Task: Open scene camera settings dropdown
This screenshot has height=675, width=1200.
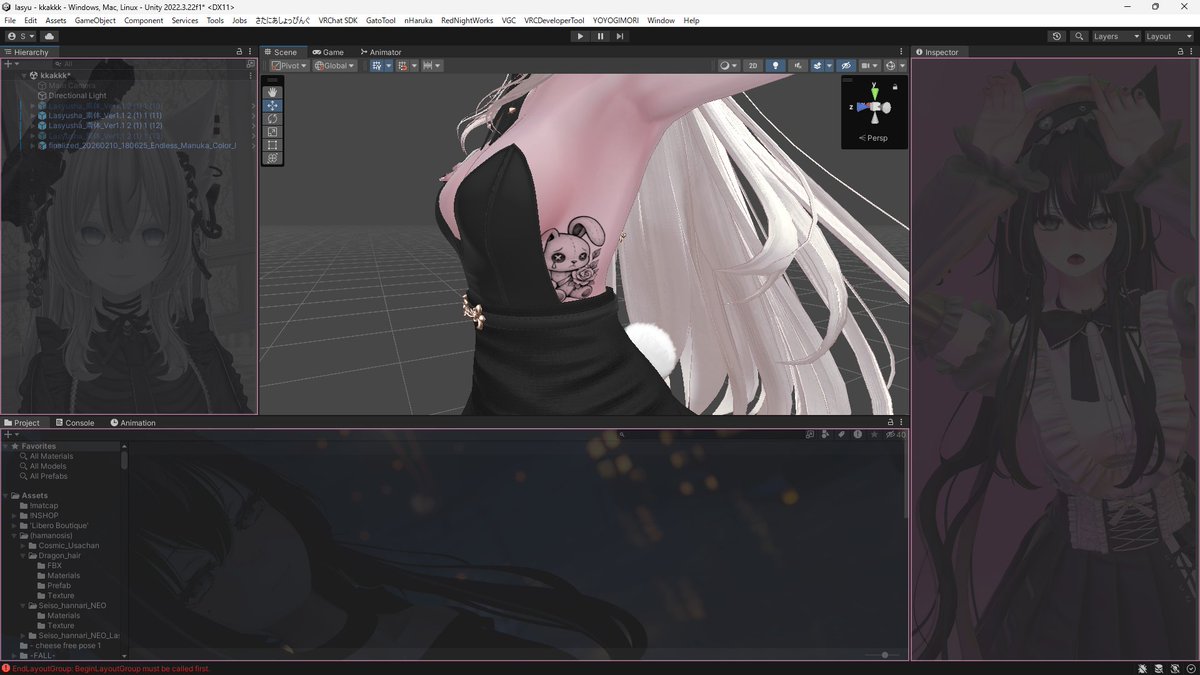Action: click(x=870, y=65)
